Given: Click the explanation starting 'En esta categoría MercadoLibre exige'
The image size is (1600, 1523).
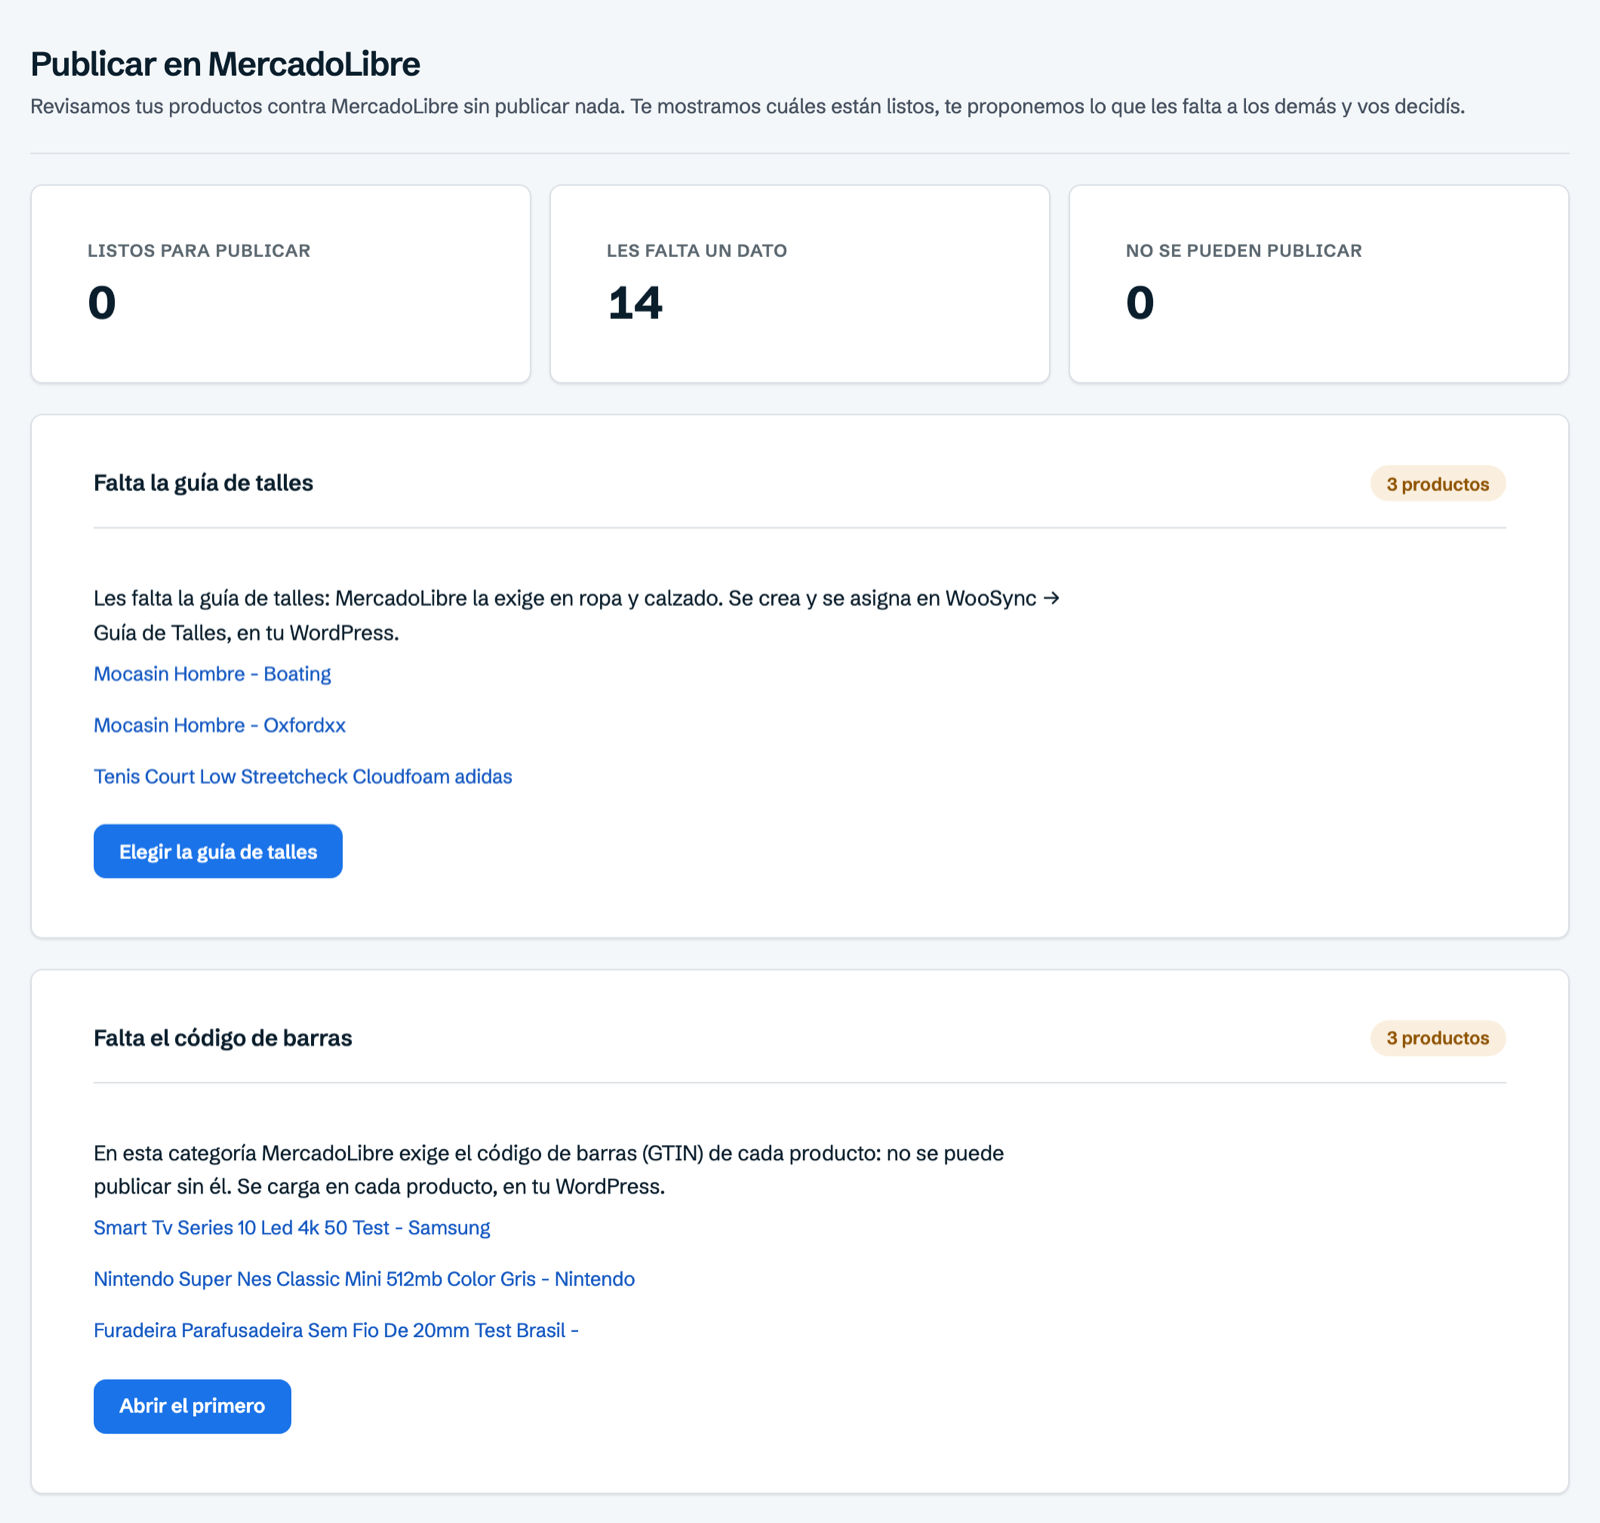Looking at the screenshot, I should point(549,1170).
